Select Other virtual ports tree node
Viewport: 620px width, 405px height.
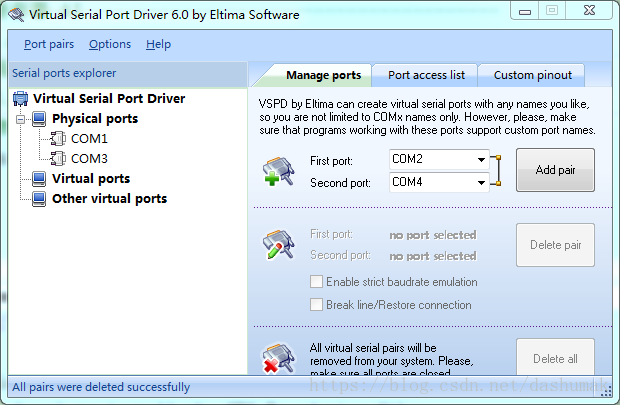click(110, 199)
